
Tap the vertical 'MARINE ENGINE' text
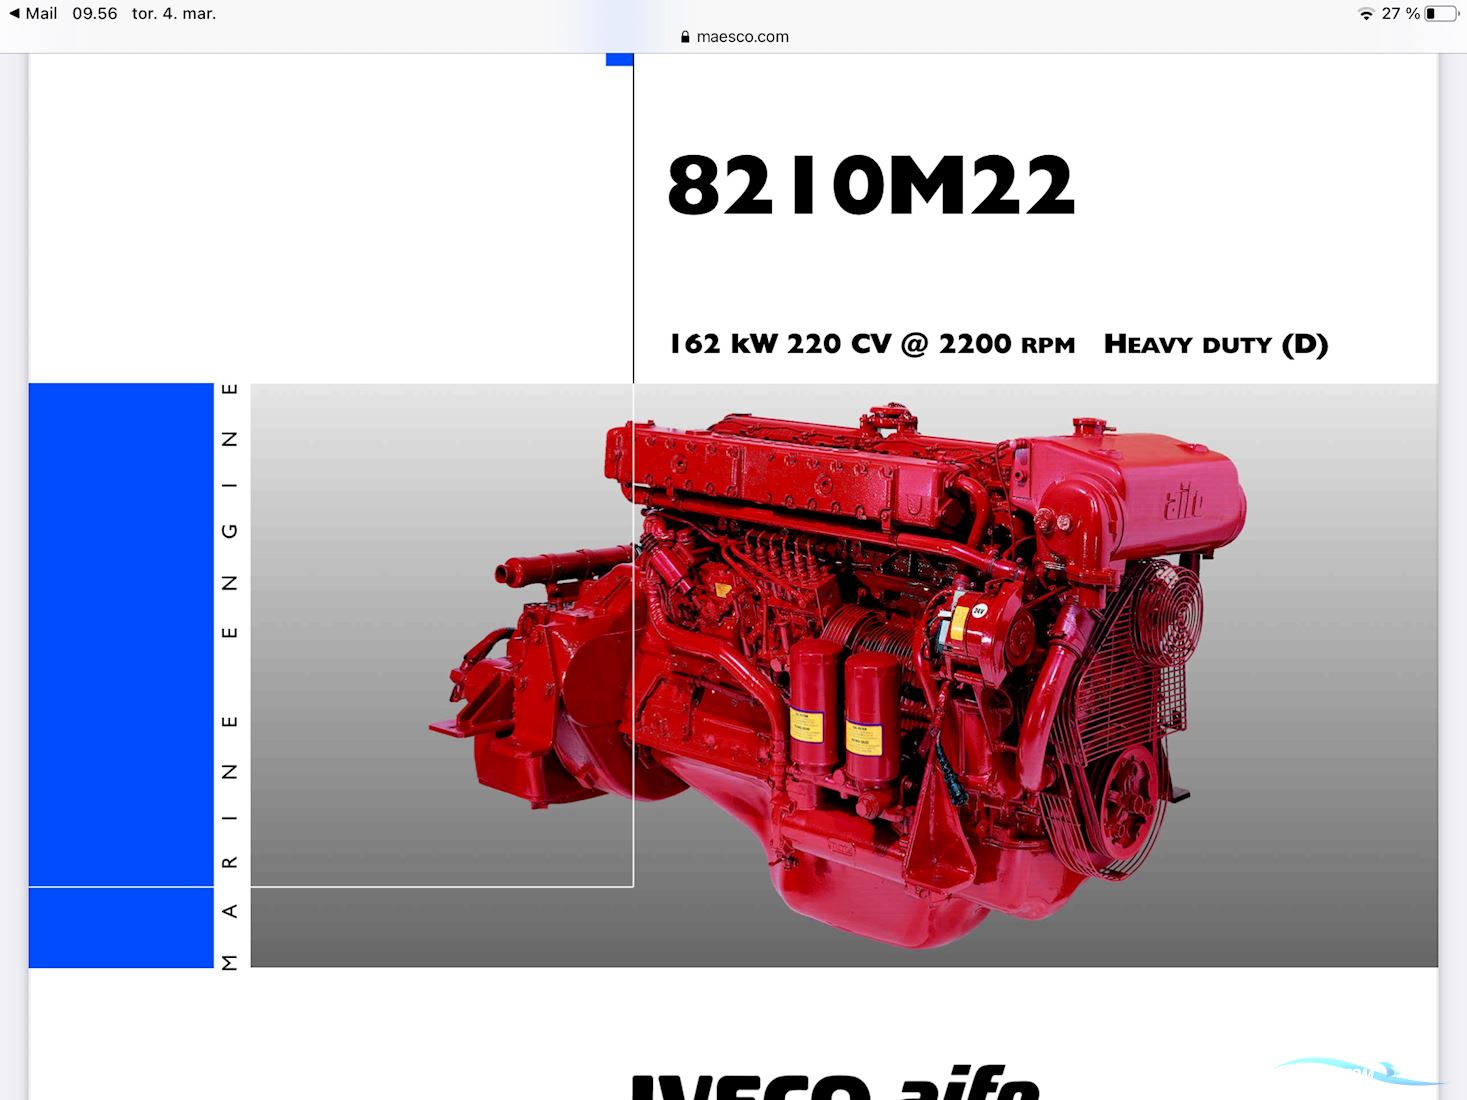[x=230, y=676]
